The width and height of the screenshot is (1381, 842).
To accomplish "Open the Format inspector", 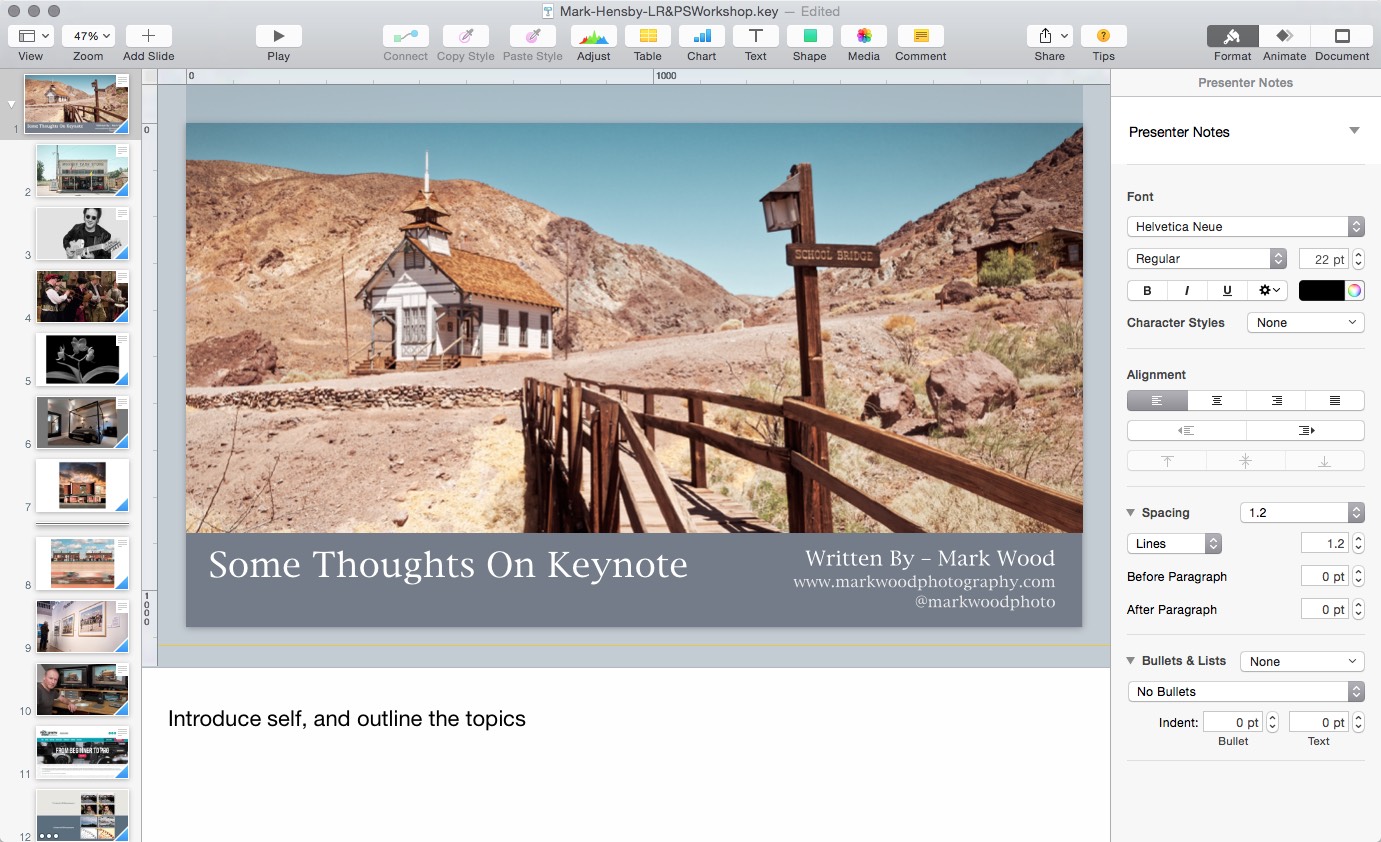I will [x=1233, y=36].
